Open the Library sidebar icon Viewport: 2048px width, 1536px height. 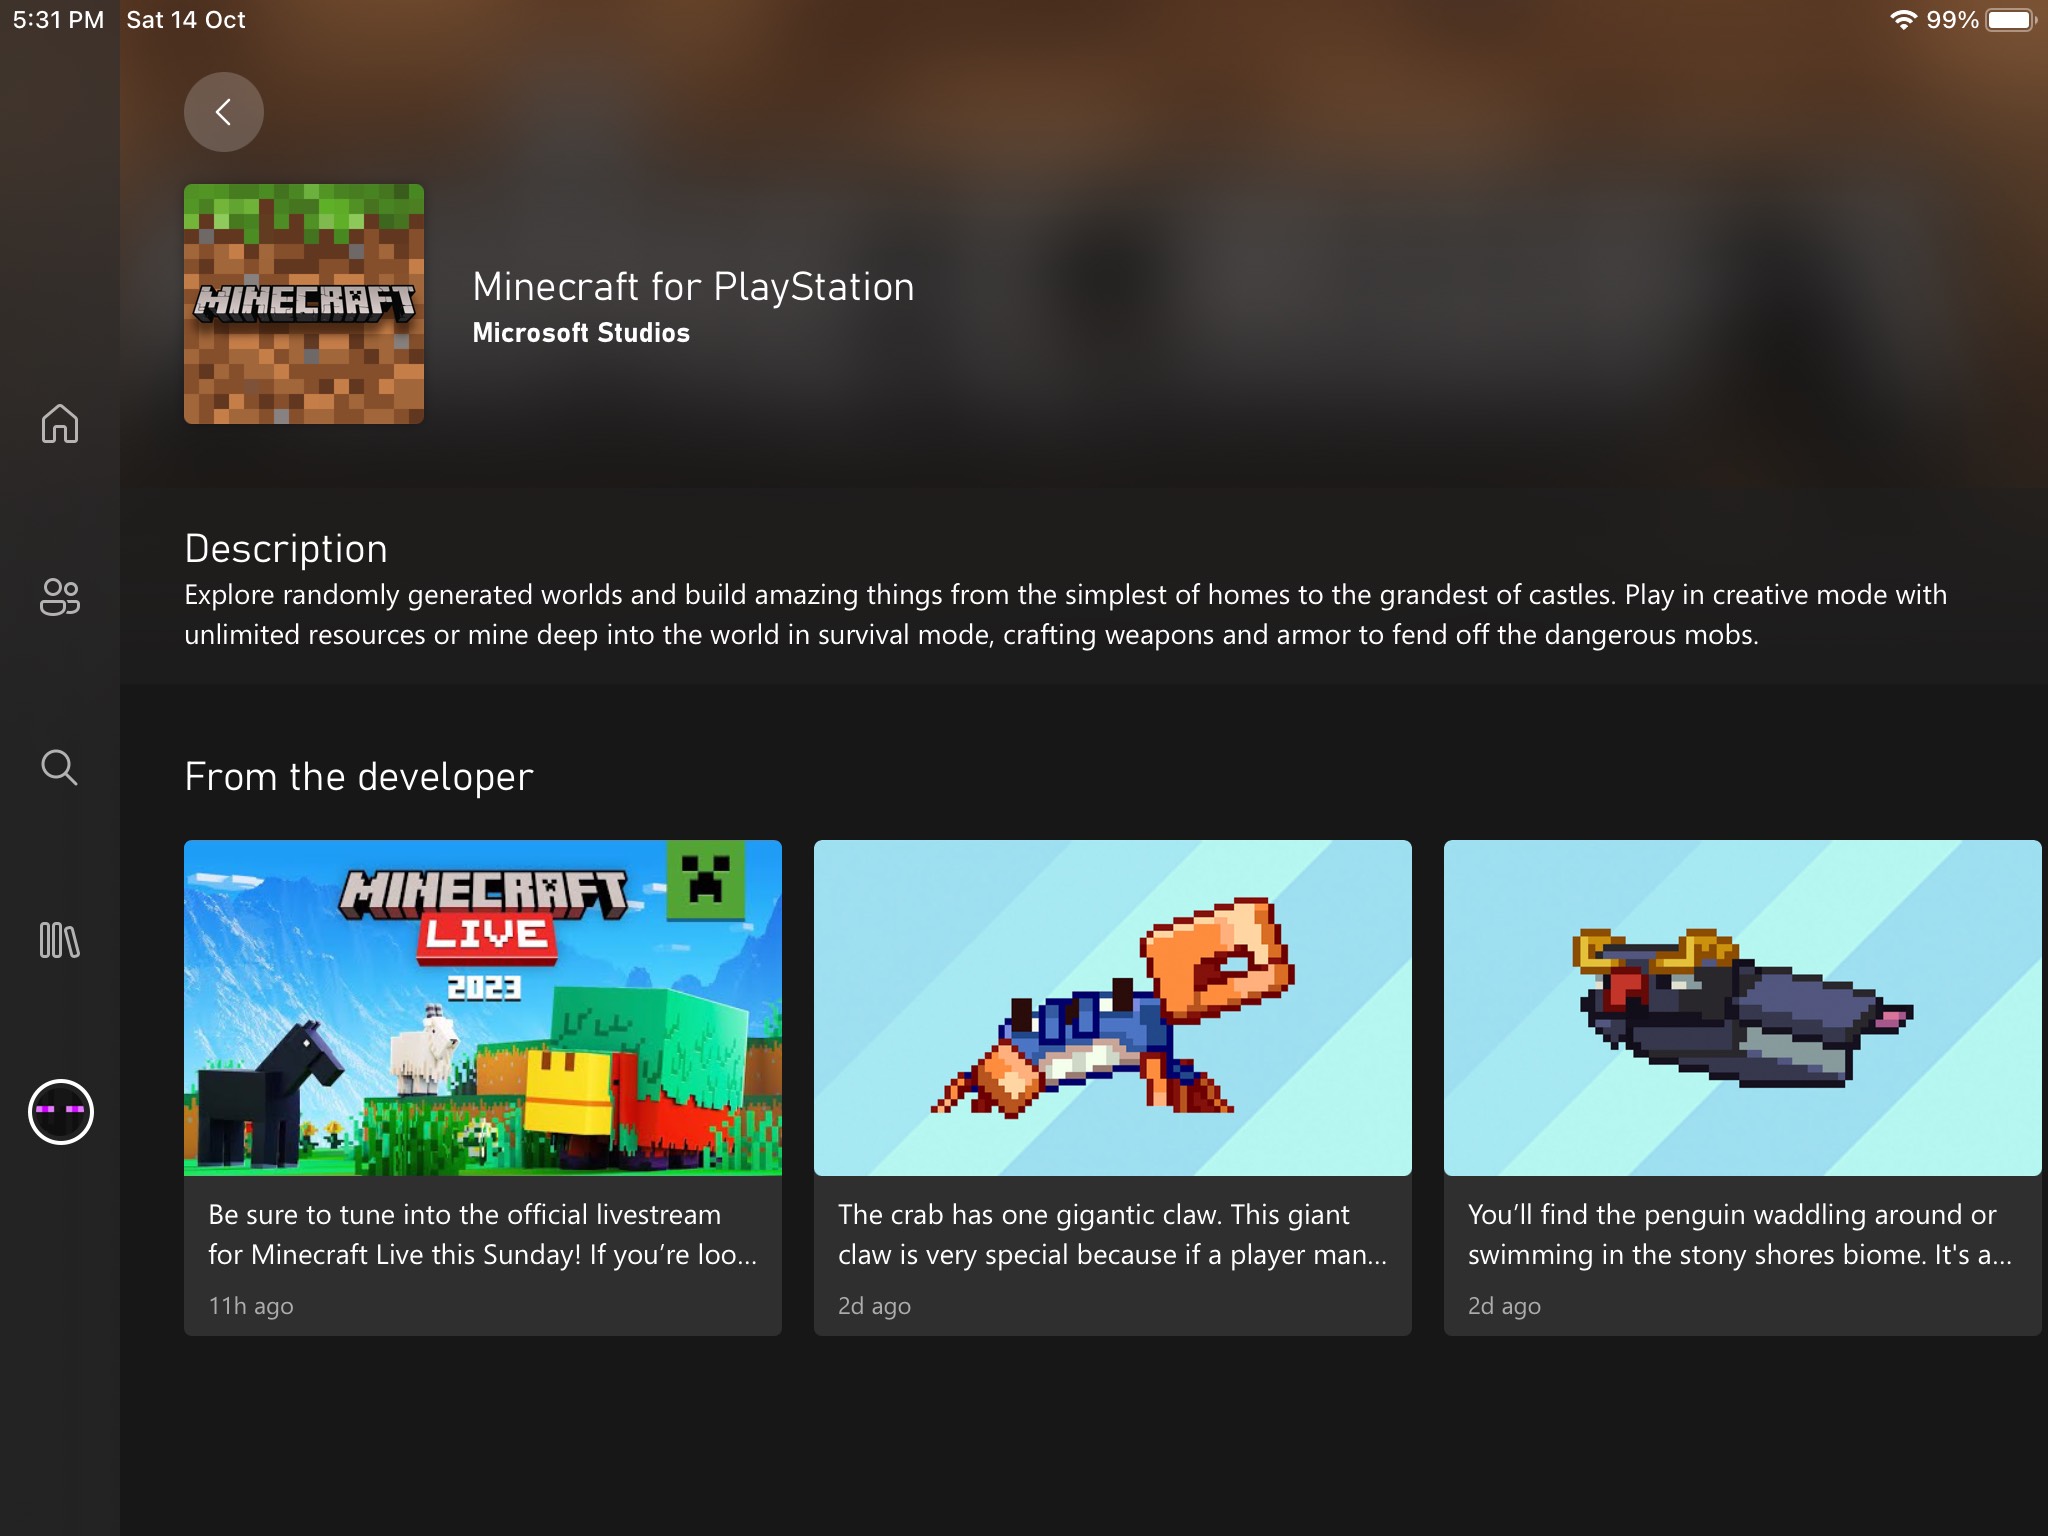click(x=60, y=940)
